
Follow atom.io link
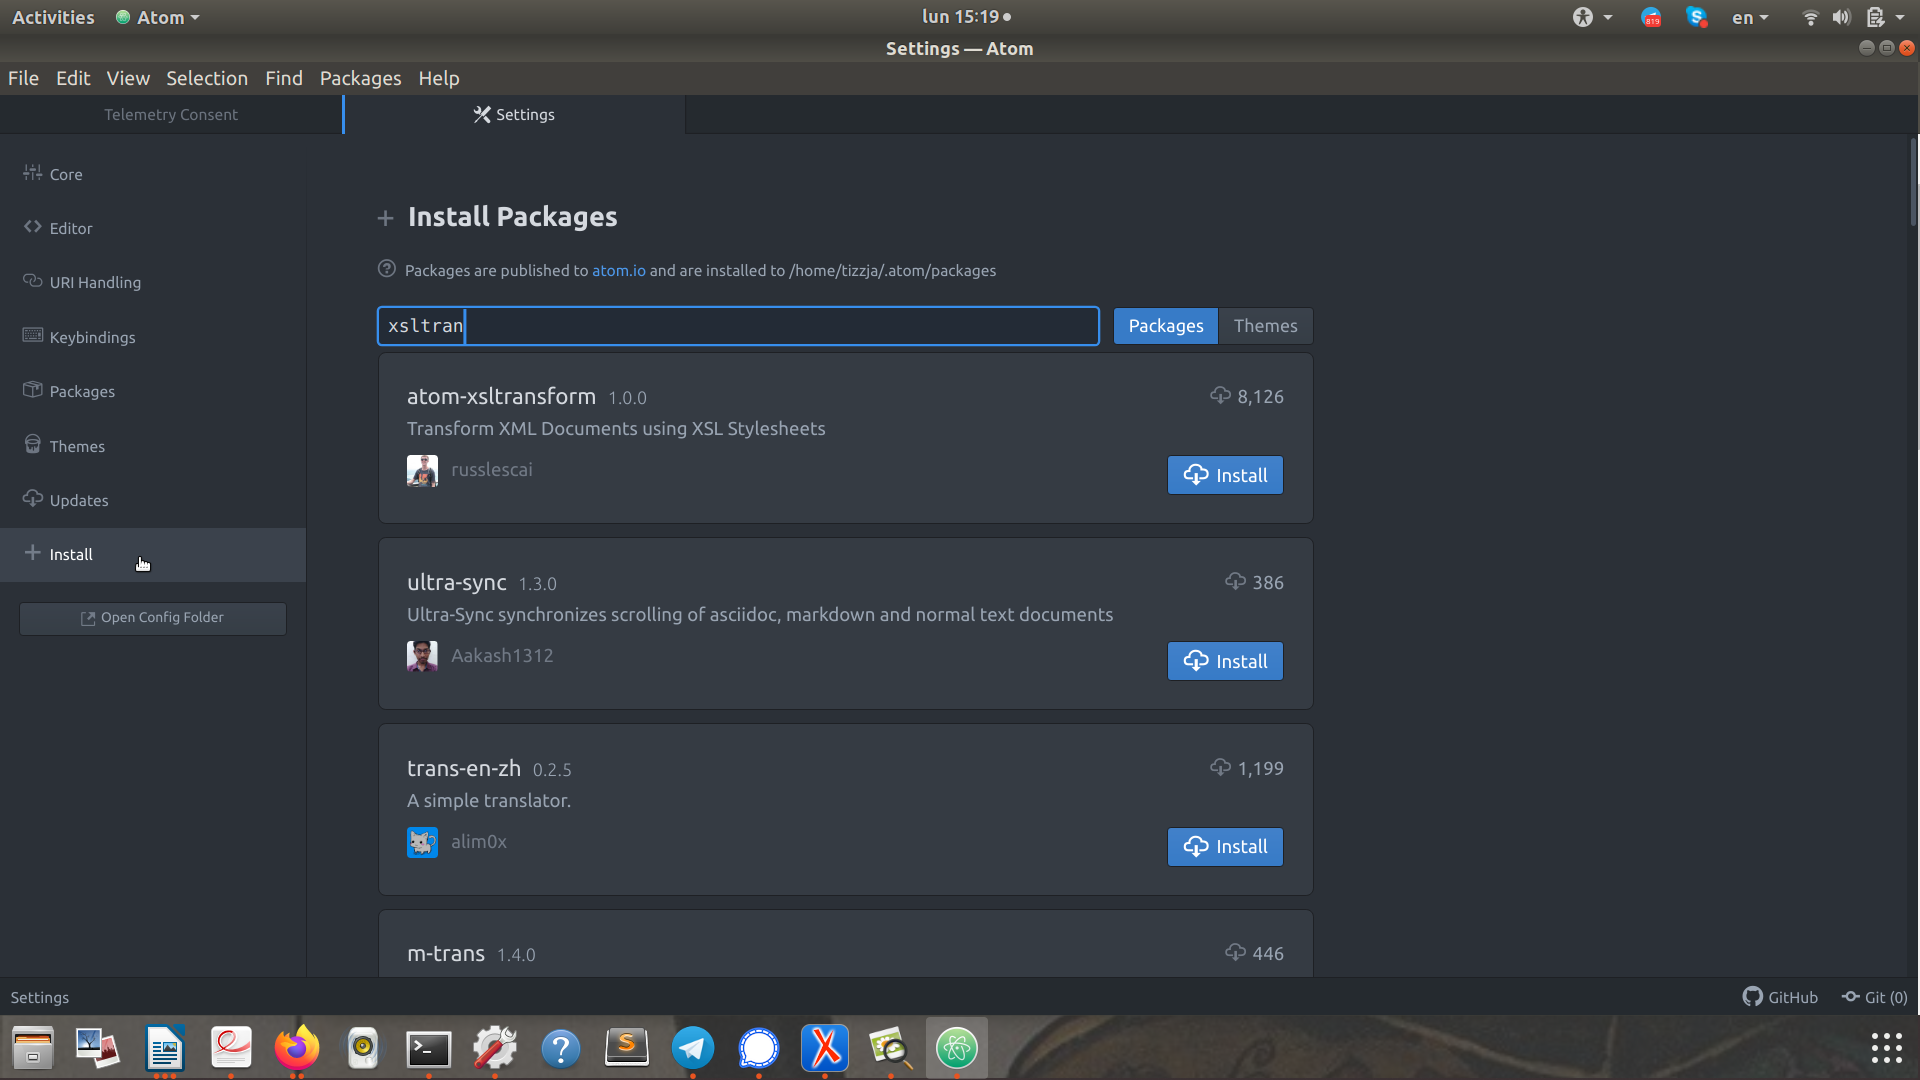point(619,270)
